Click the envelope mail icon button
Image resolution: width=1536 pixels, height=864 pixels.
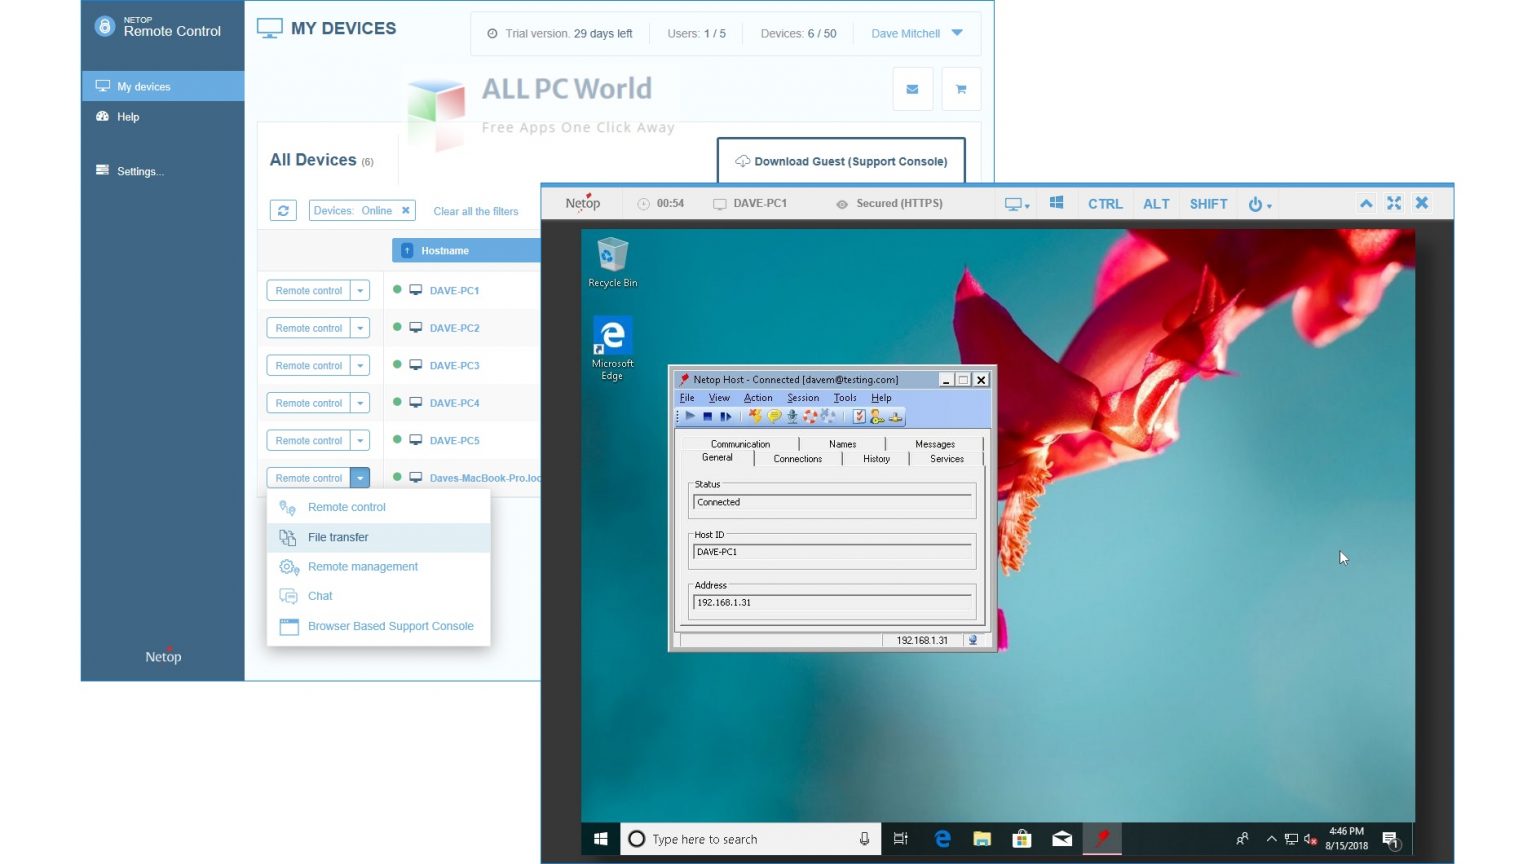pyautogui.click(x=912, y=89)
